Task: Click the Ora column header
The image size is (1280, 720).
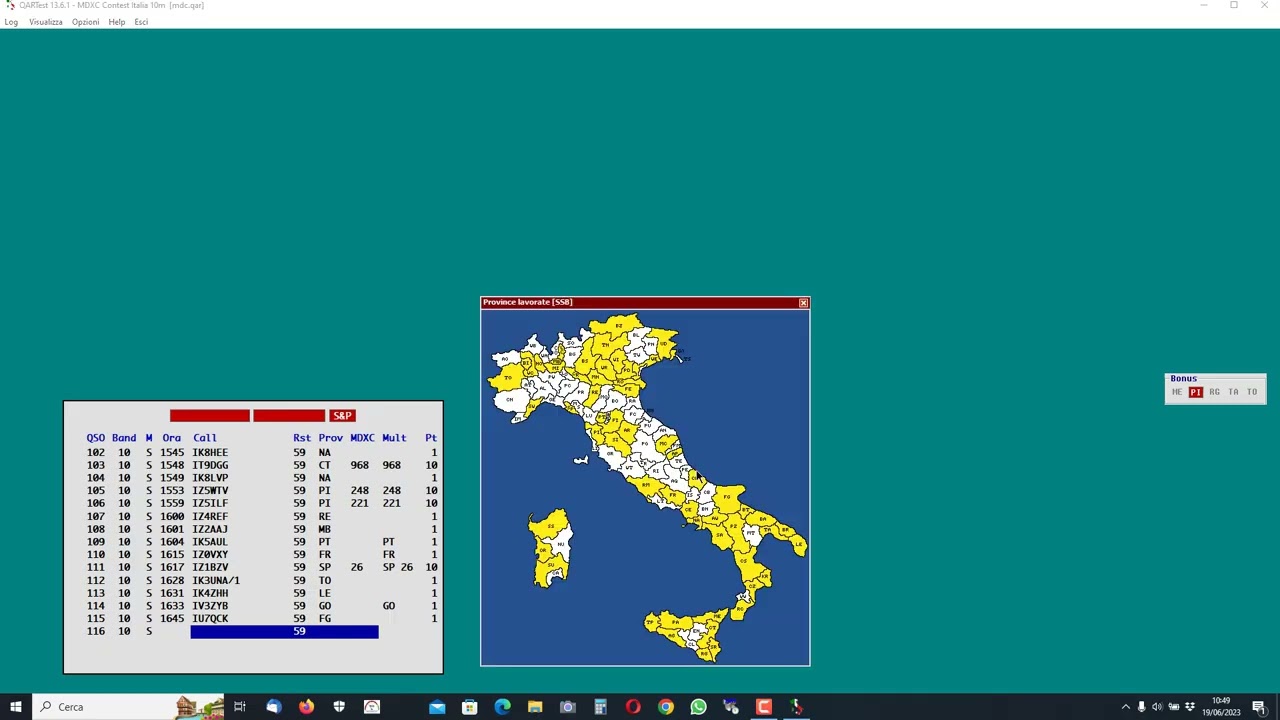Action: (x=172, y=438)
